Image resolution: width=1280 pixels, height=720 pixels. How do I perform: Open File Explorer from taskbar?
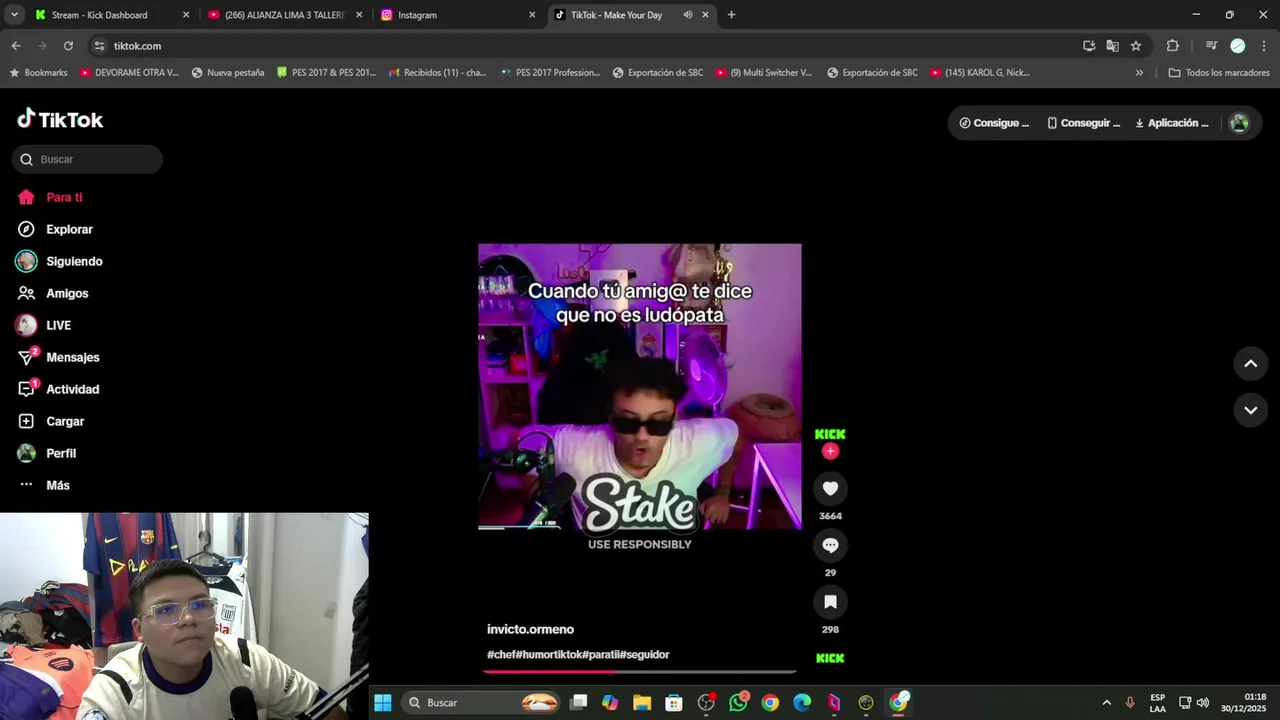point(642,703)
